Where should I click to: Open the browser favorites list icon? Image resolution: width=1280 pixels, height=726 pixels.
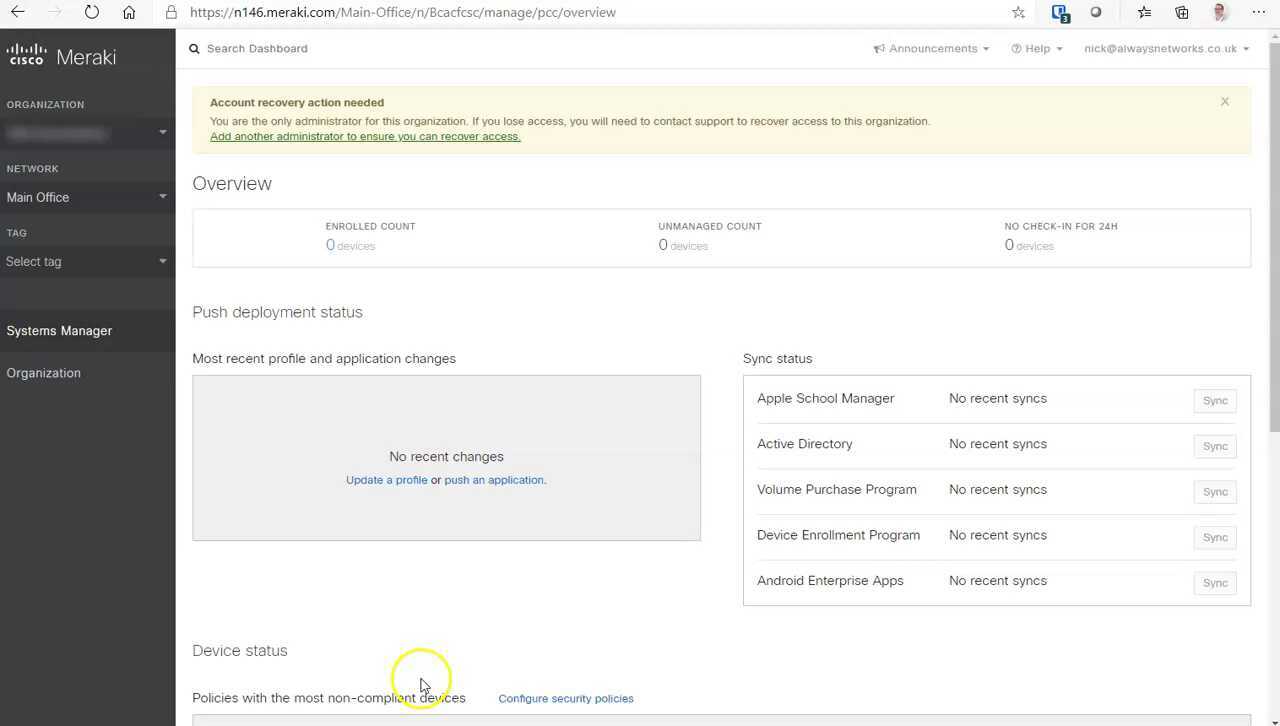pyautogui.click(x=1144, y=12)
